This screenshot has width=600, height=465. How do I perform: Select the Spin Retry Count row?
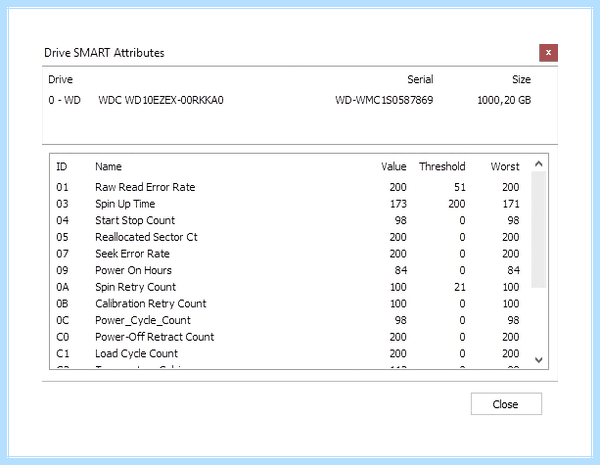pyautogui.click(x=288, y=287)
